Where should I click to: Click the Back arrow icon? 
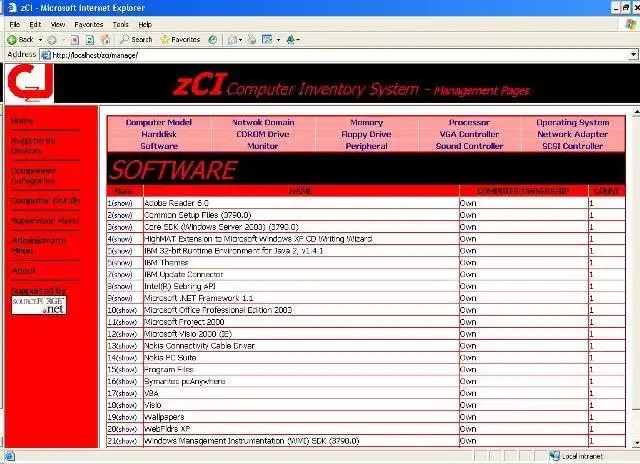click(12, 40)
